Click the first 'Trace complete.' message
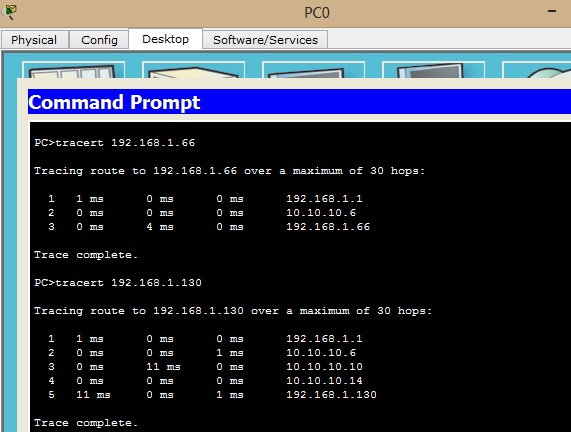Image resolution: width=571 pixels, height=432 pixels. pyautogui.click(x=86, y=255)
